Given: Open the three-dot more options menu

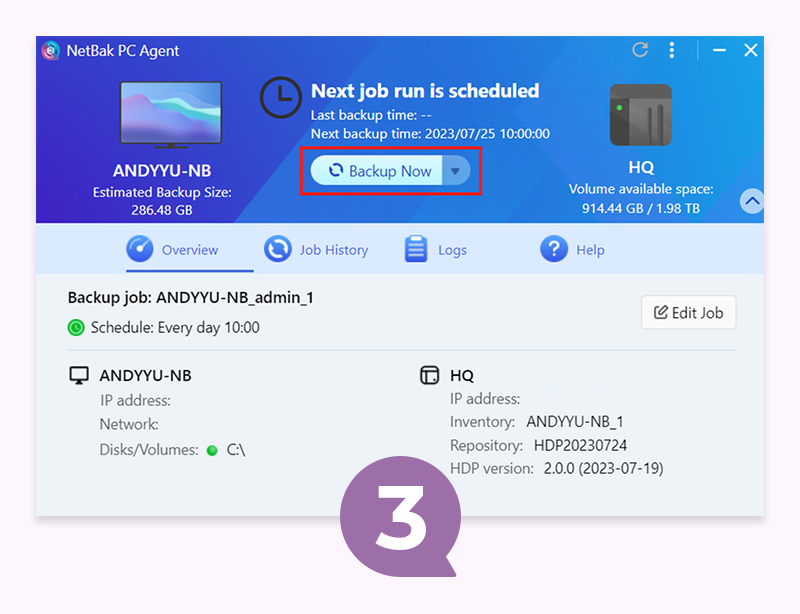Looking at the screenshot, I should pyautogui.click(x=672, y=50).
